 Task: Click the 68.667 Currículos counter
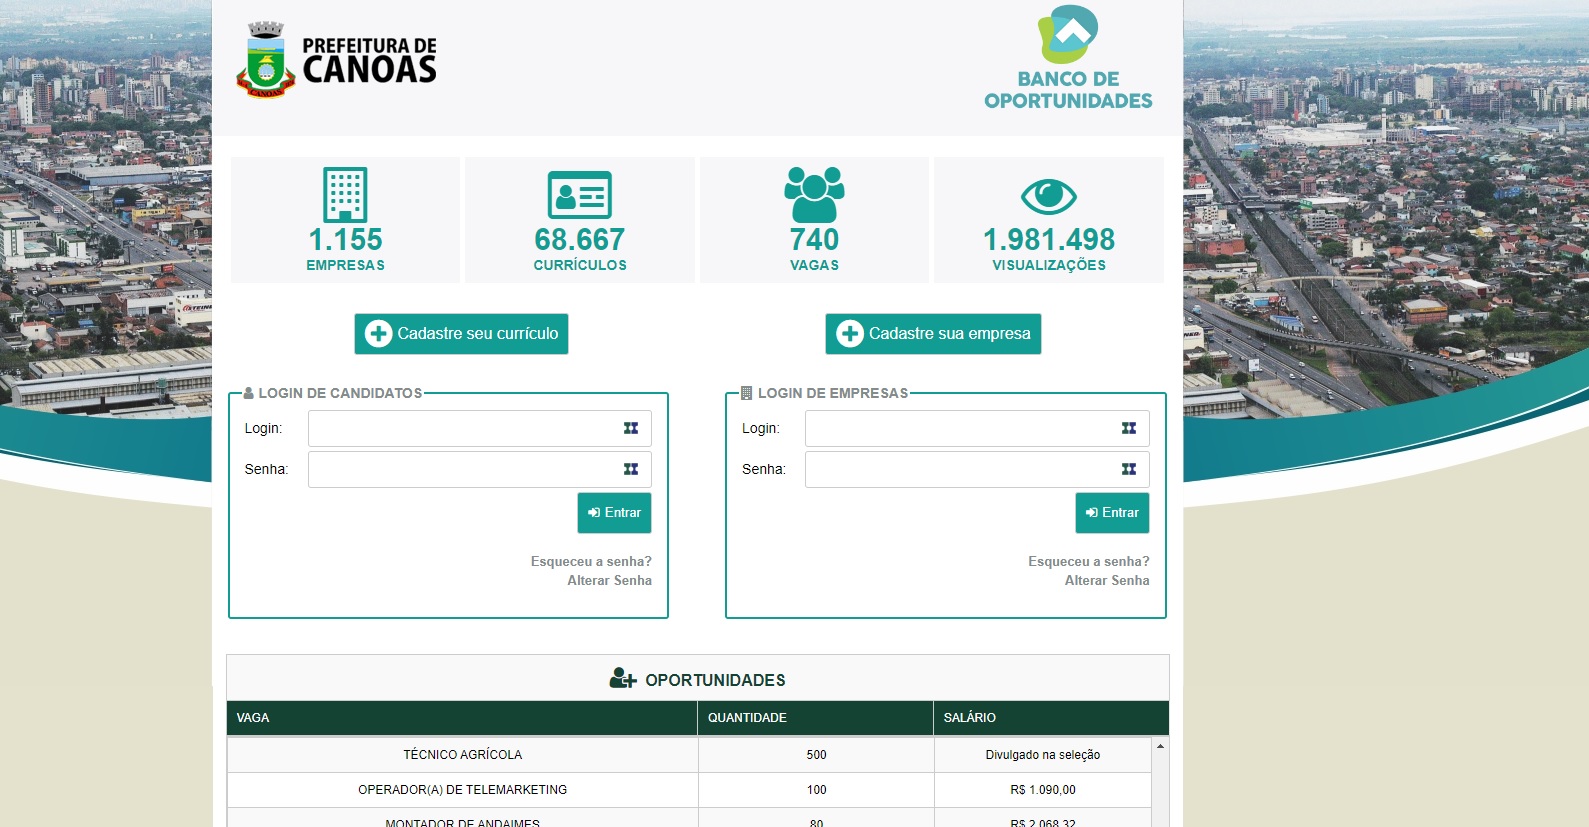580,220
